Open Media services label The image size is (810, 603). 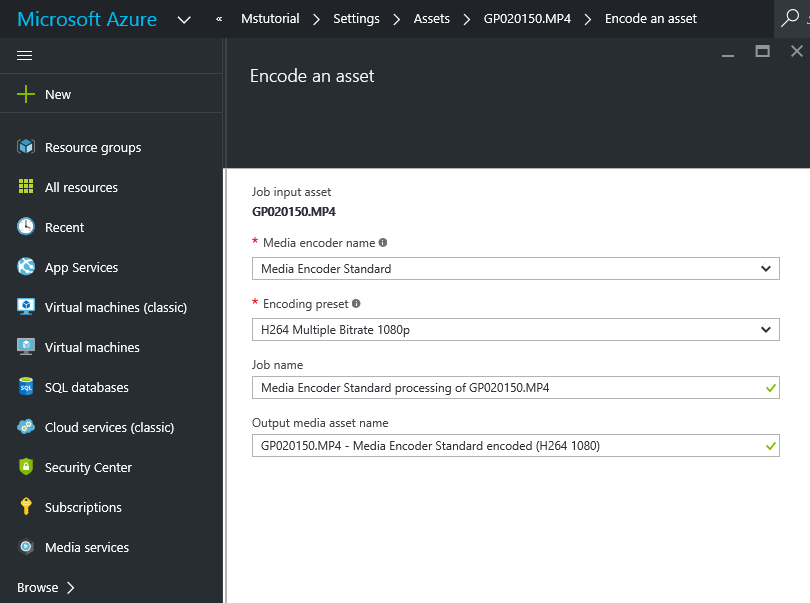87,547
